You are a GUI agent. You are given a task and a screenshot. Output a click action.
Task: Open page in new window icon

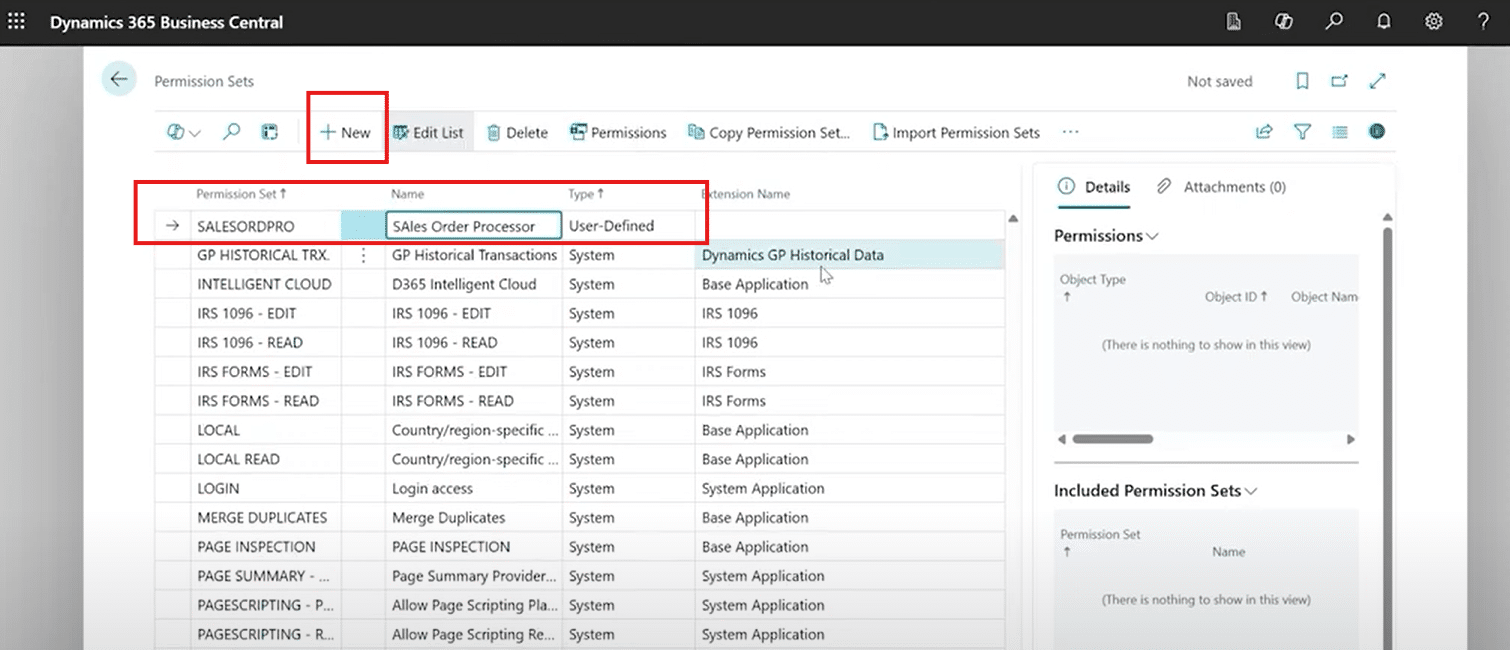pyautogui.click(x=1339, y=81)
